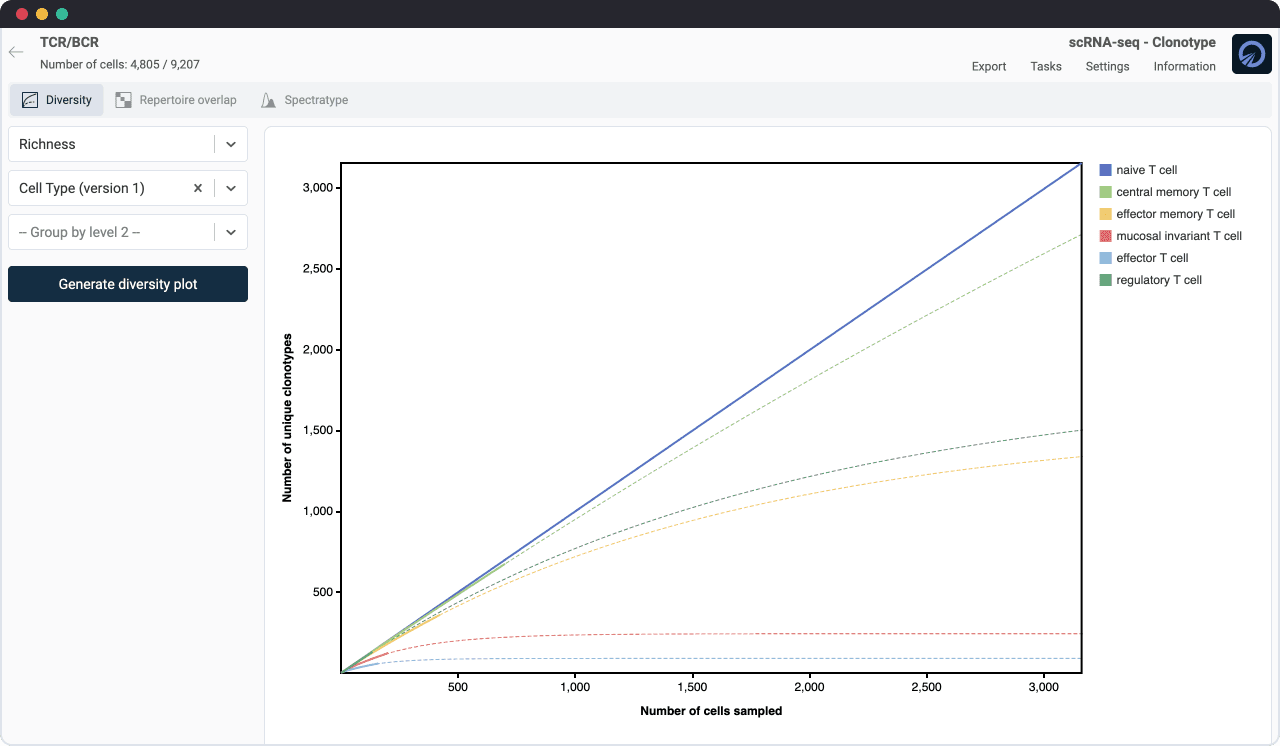The height and width of the screenshot is (746, 1280).
Task: Toggle central memory T cell legend entry
Action: (1173, 192)
